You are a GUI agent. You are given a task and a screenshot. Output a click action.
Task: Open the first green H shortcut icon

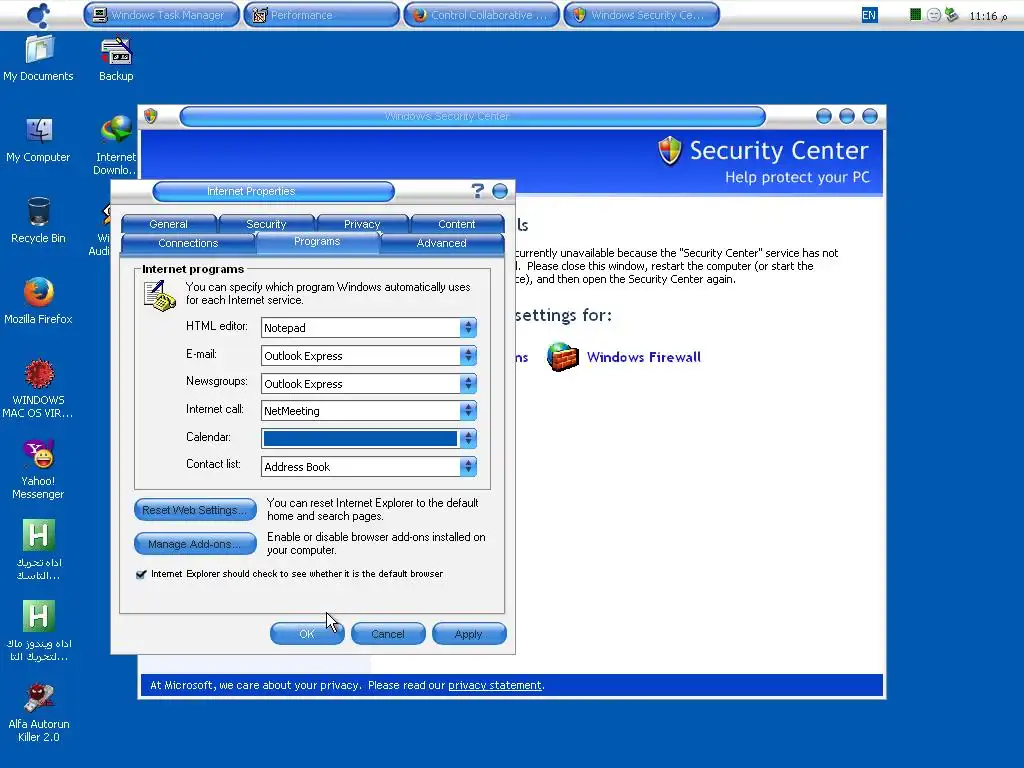point(39,535)
